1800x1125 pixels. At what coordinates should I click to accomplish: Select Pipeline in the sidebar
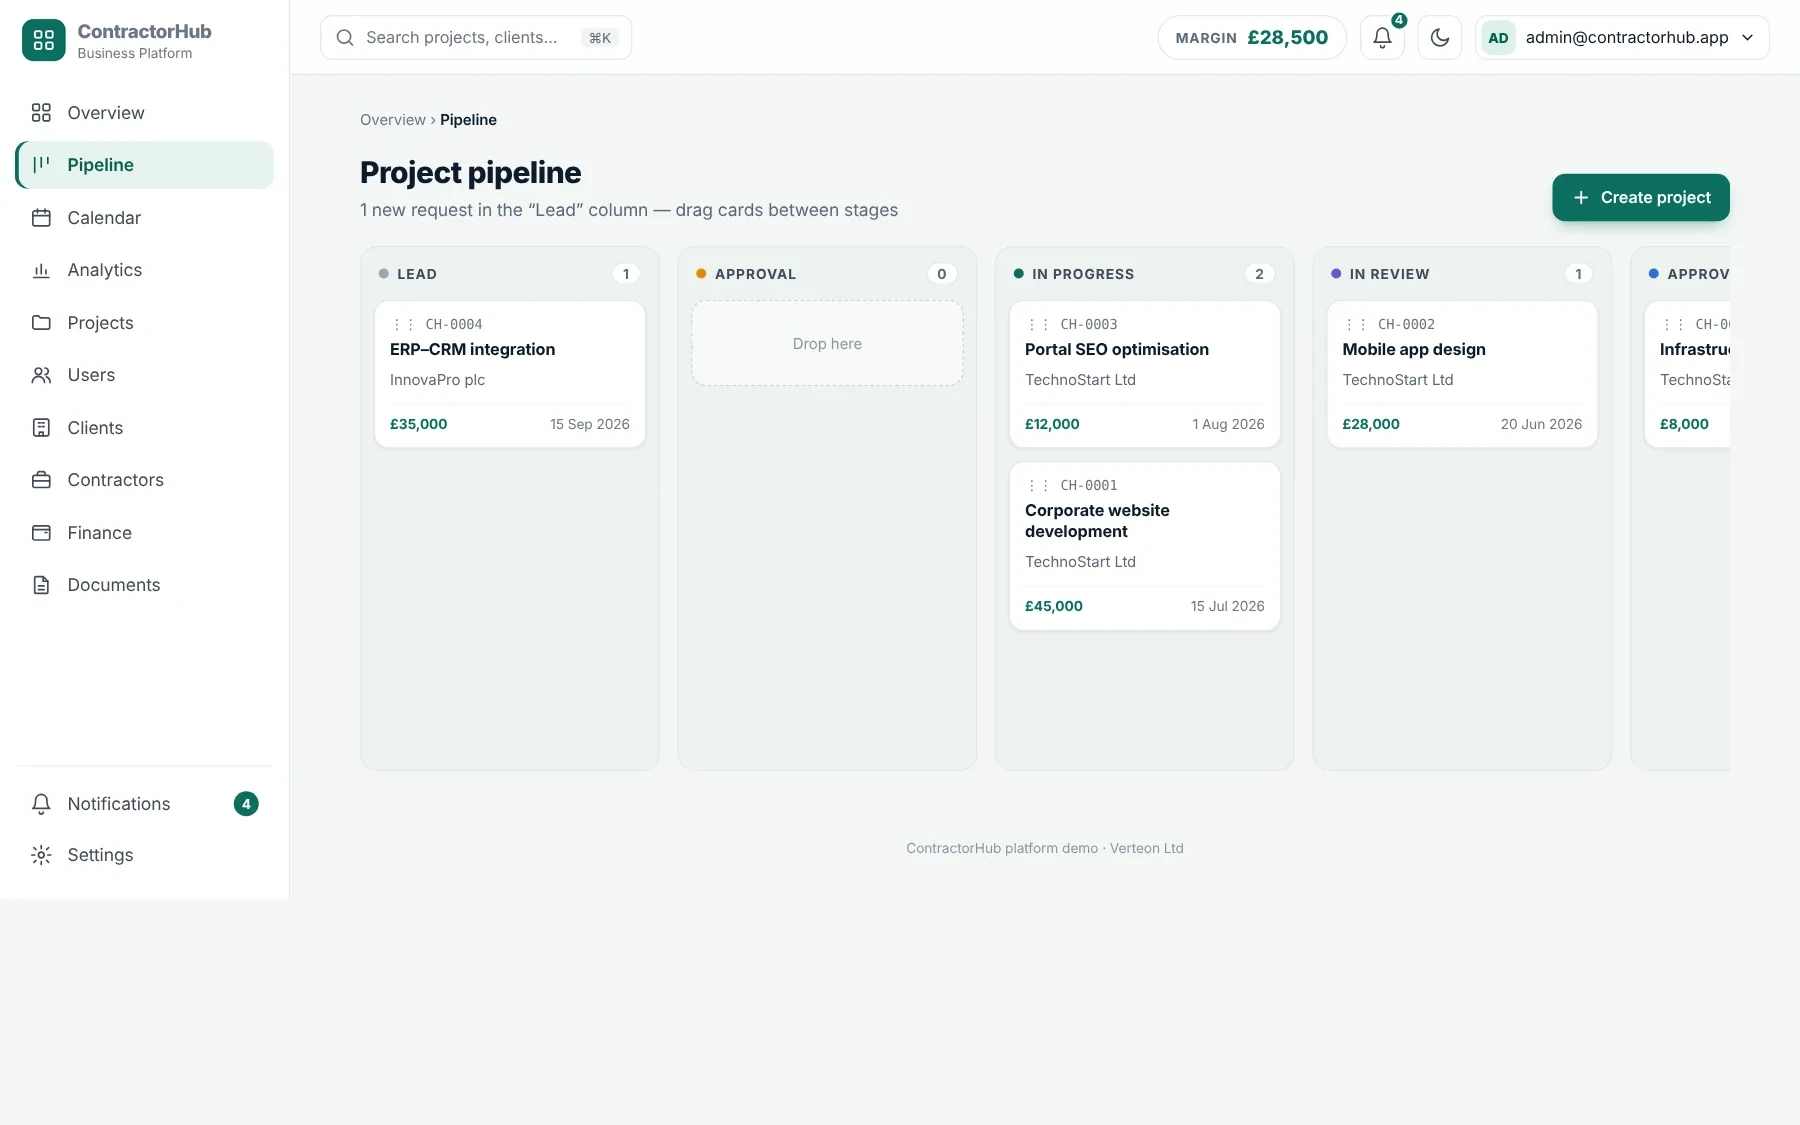pos(145,165)
